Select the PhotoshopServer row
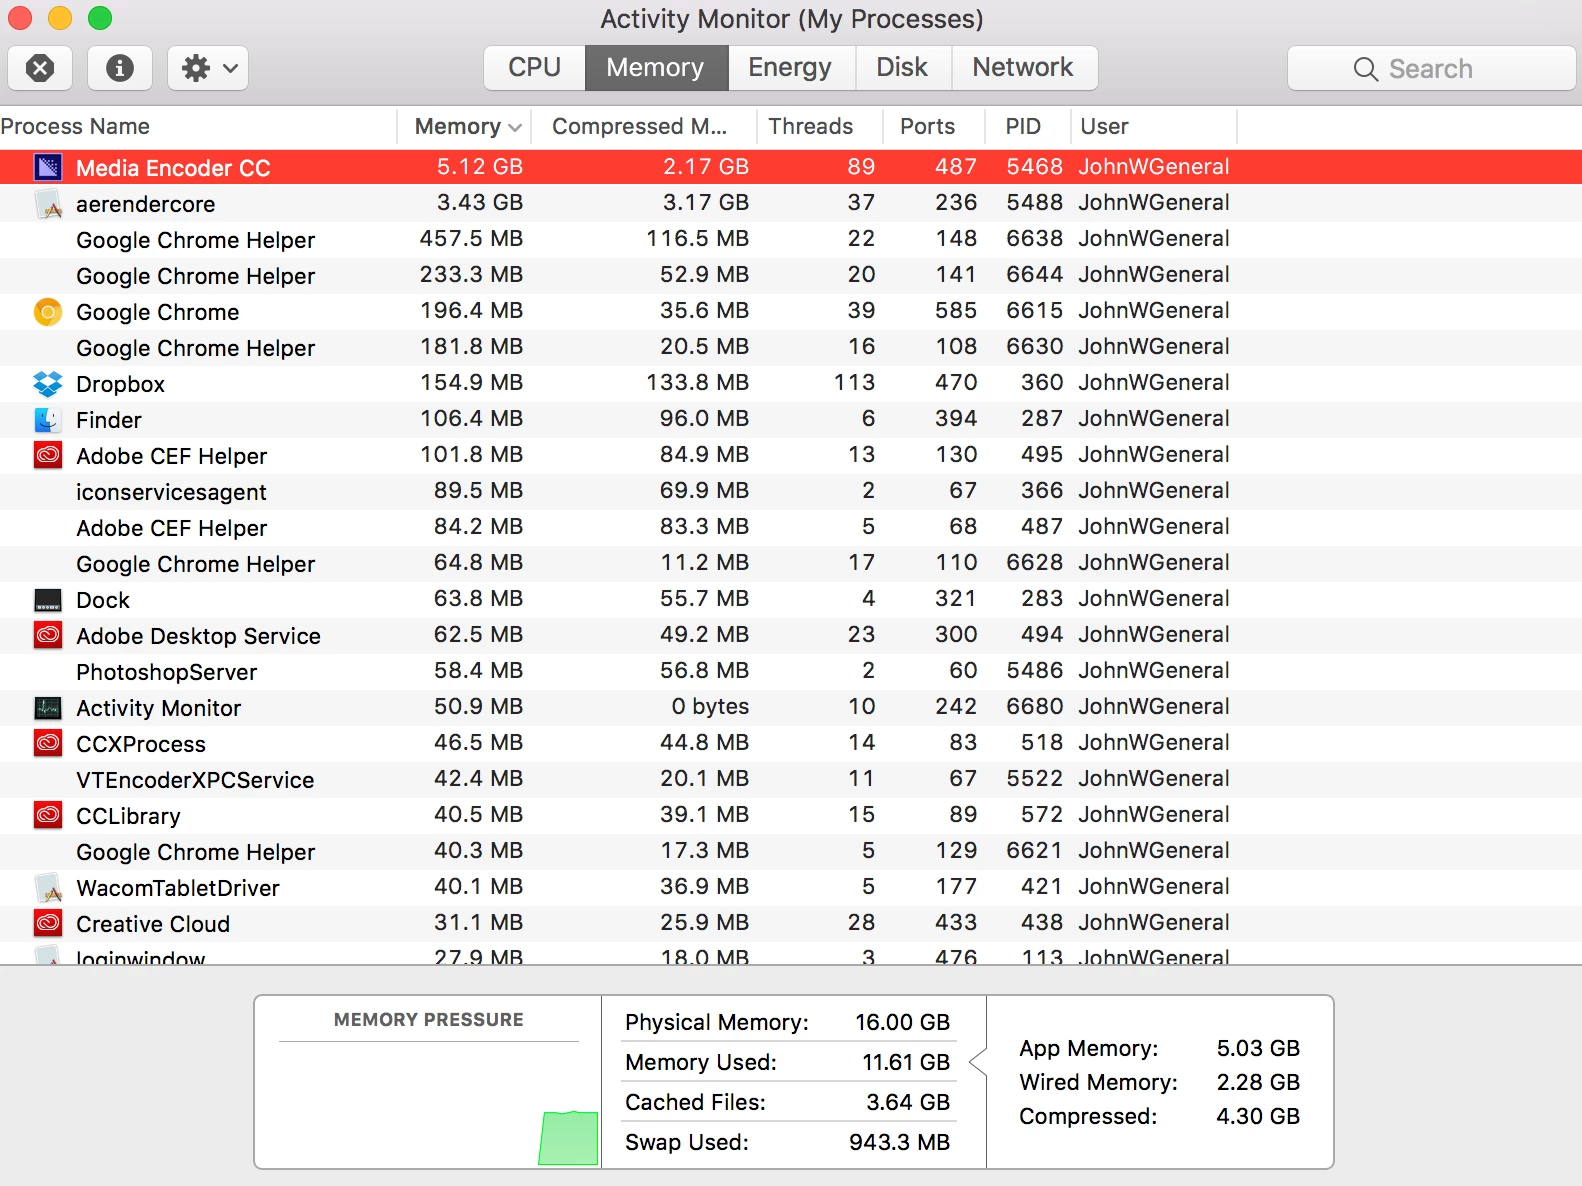Image resolution: width=1582 pixels, height=1186 pixels. 791,672
